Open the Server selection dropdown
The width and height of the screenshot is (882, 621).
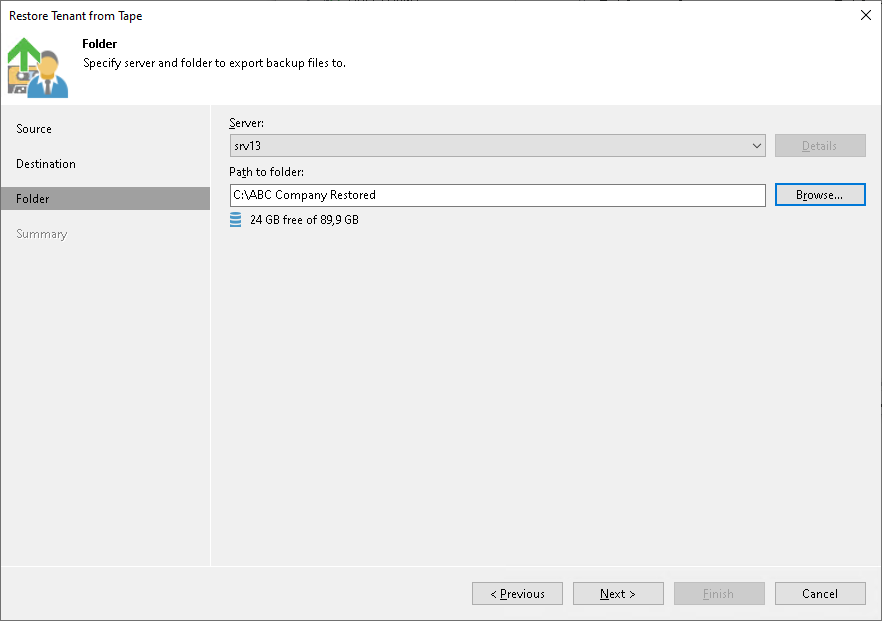pos(497,145)
